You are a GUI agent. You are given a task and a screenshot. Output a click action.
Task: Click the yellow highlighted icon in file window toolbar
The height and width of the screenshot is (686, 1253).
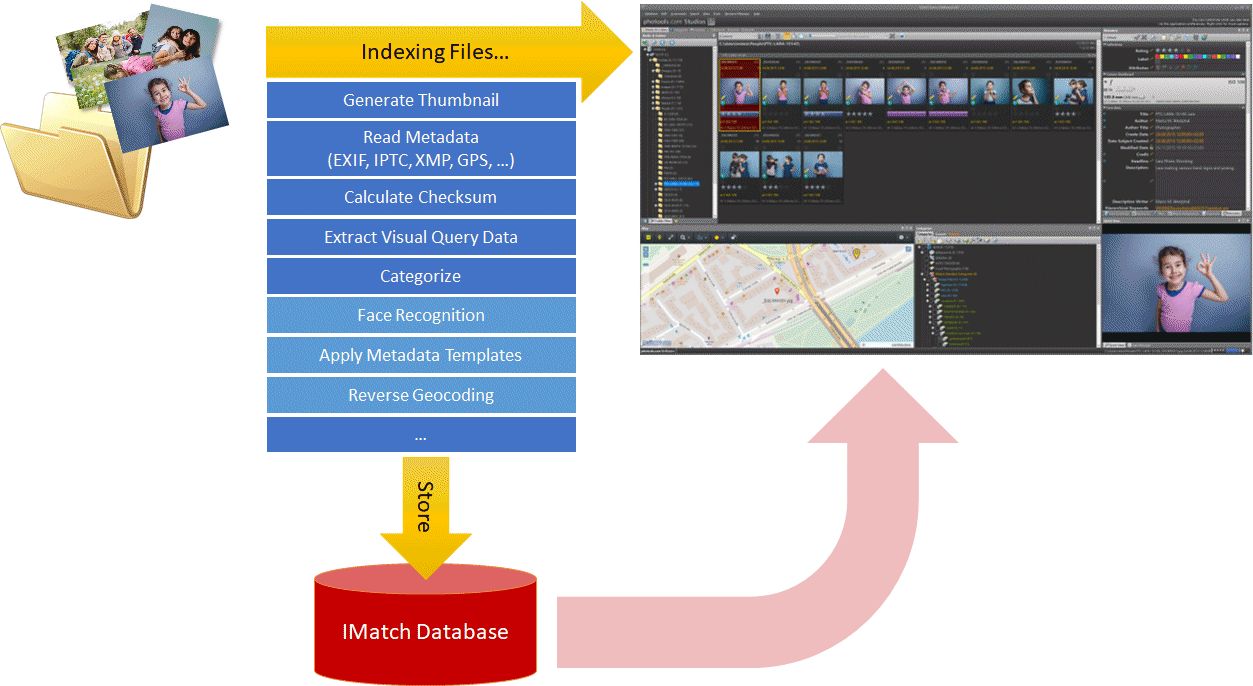tap(787, 36)
